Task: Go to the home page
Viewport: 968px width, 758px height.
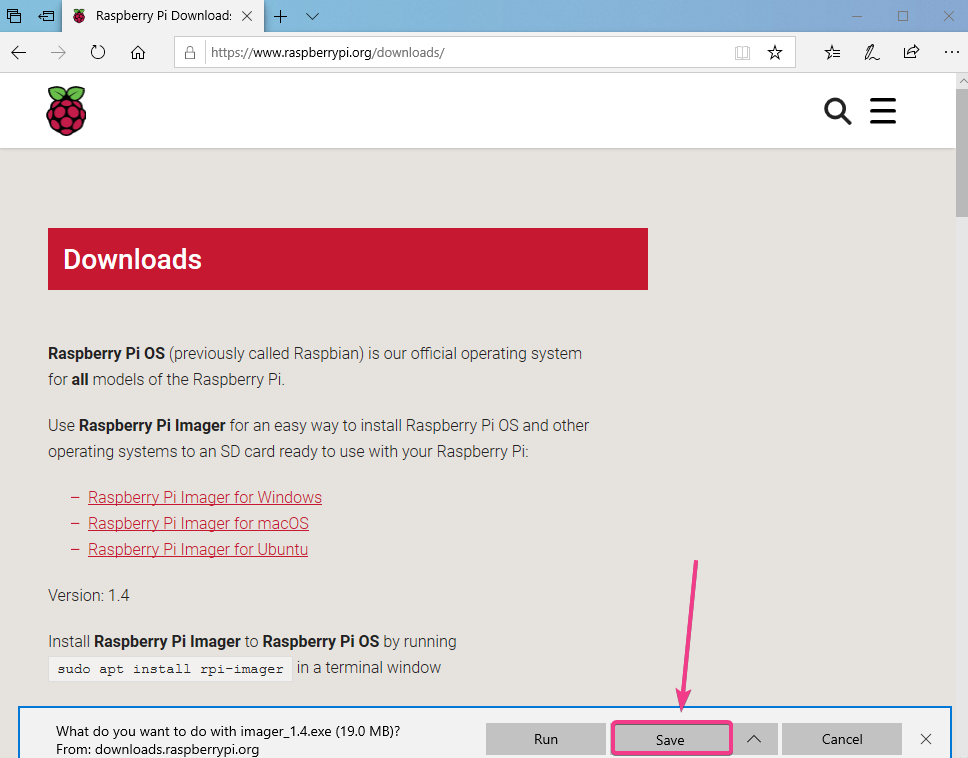Action: pyautogui.click(x=138, y=52)
